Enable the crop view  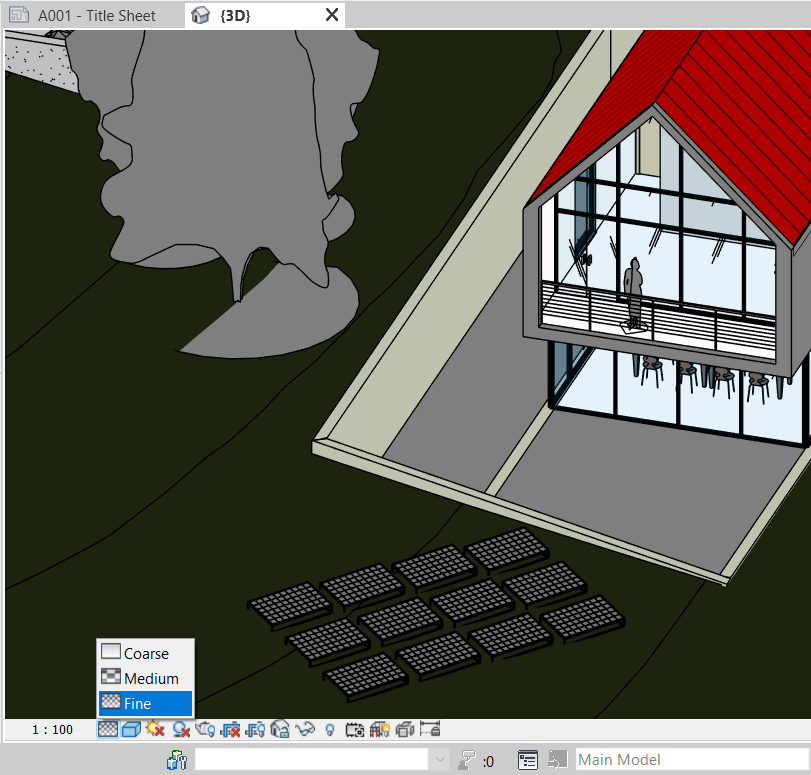pos(231,729)
